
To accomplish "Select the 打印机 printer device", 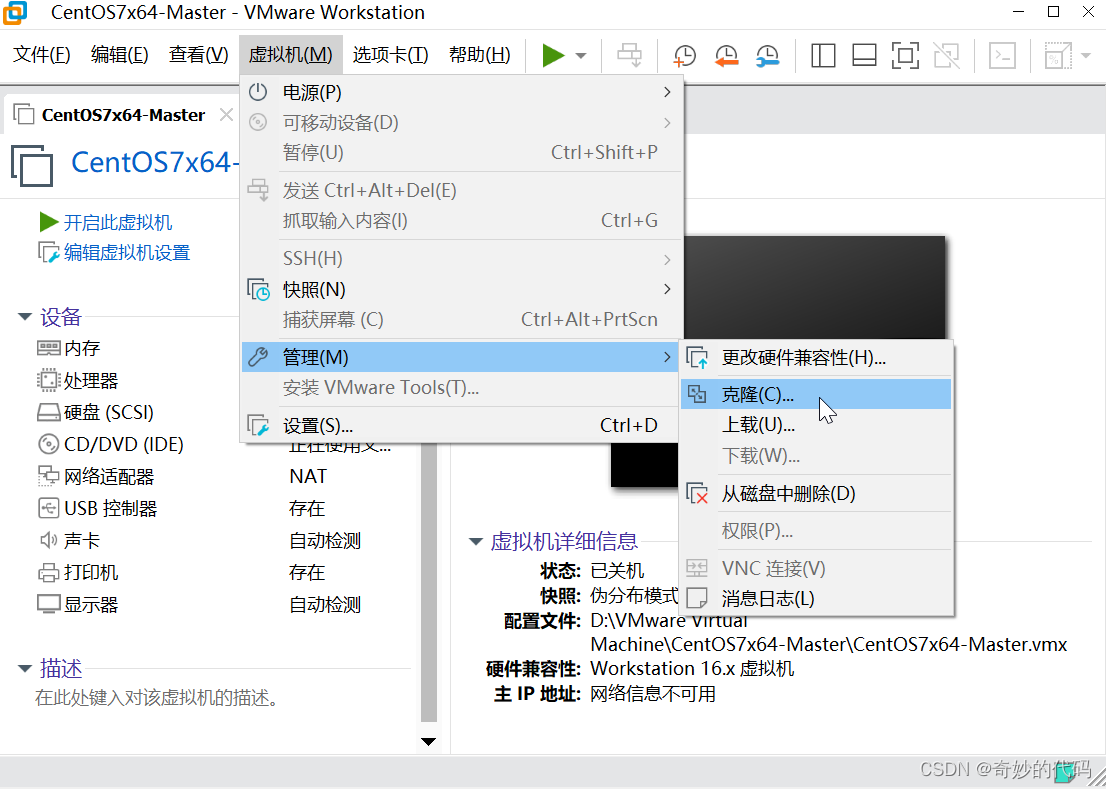I will click(78, 573).
